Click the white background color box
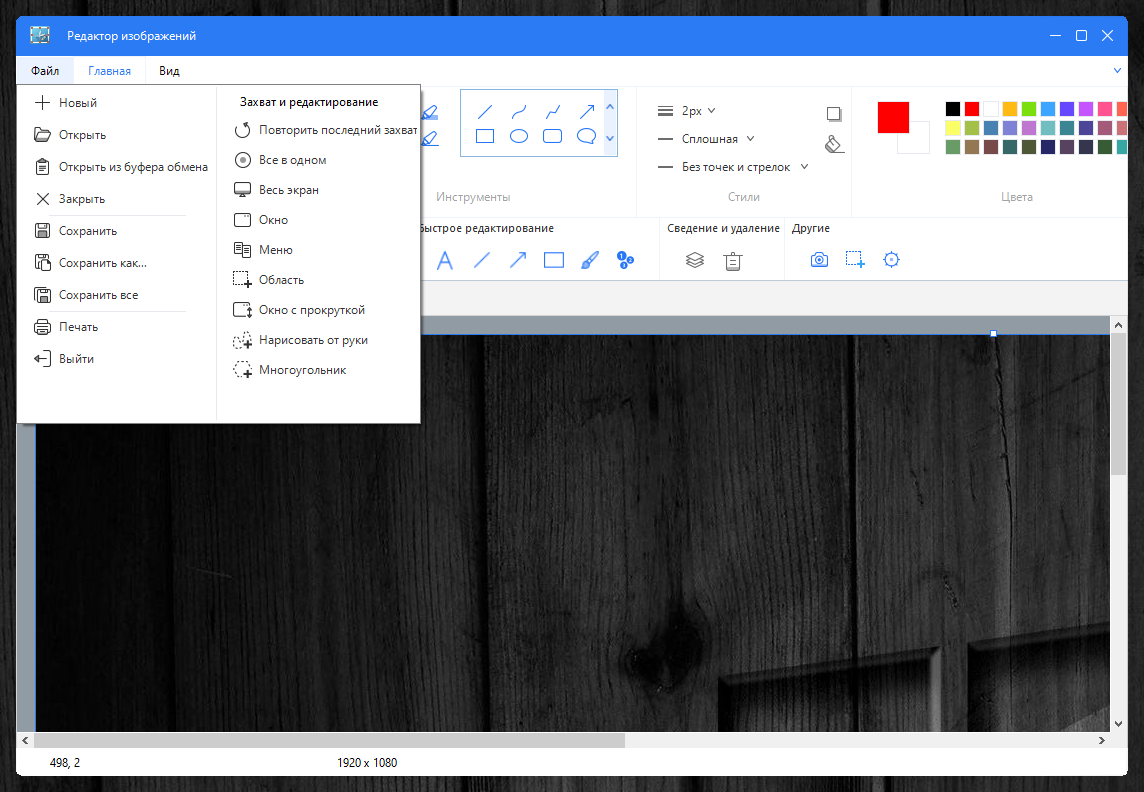 (919, 142)
